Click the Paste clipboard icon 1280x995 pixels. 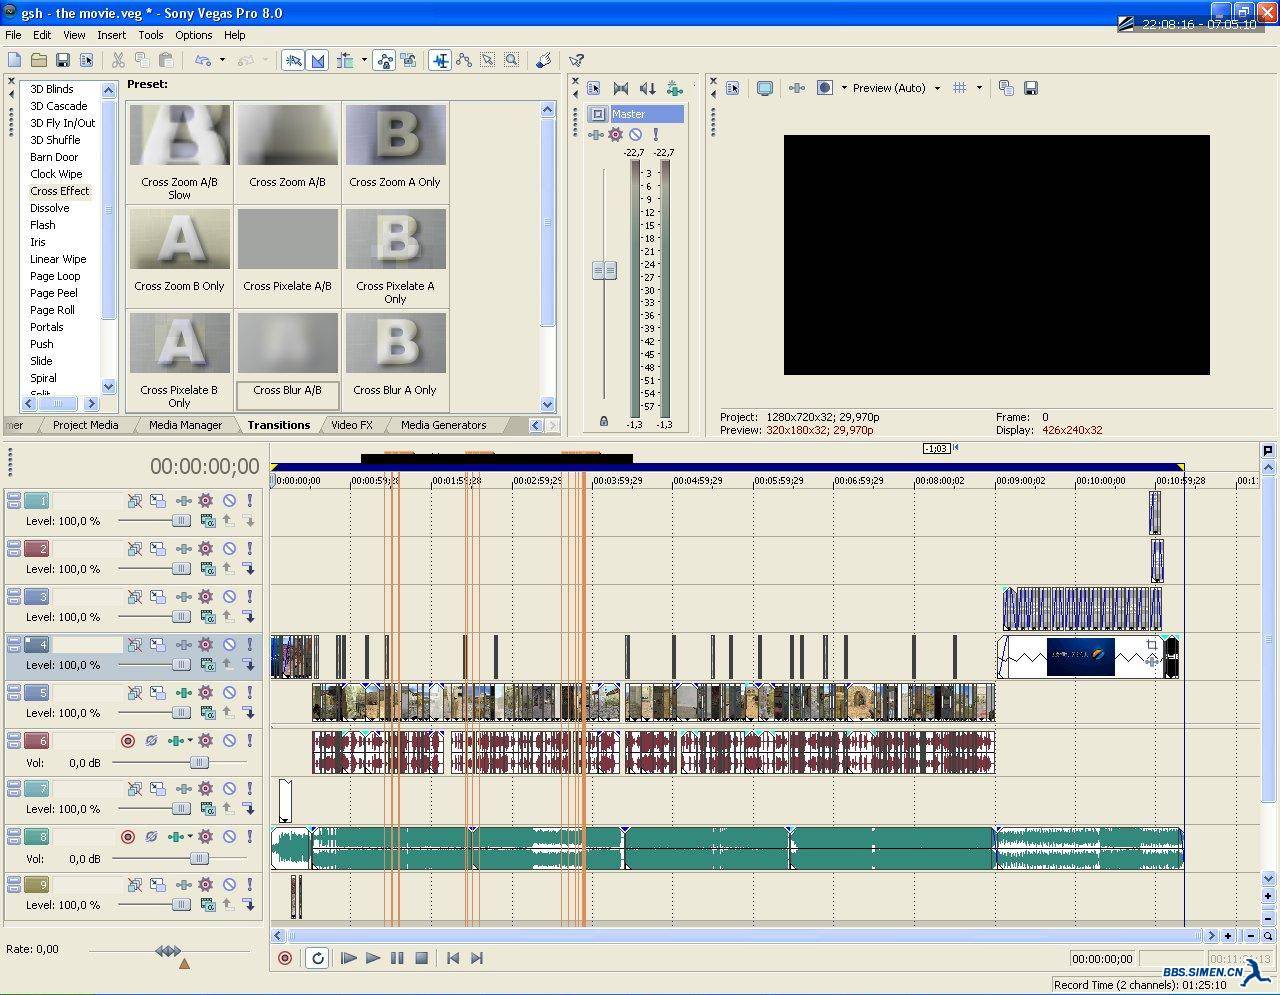click(166, 61)
